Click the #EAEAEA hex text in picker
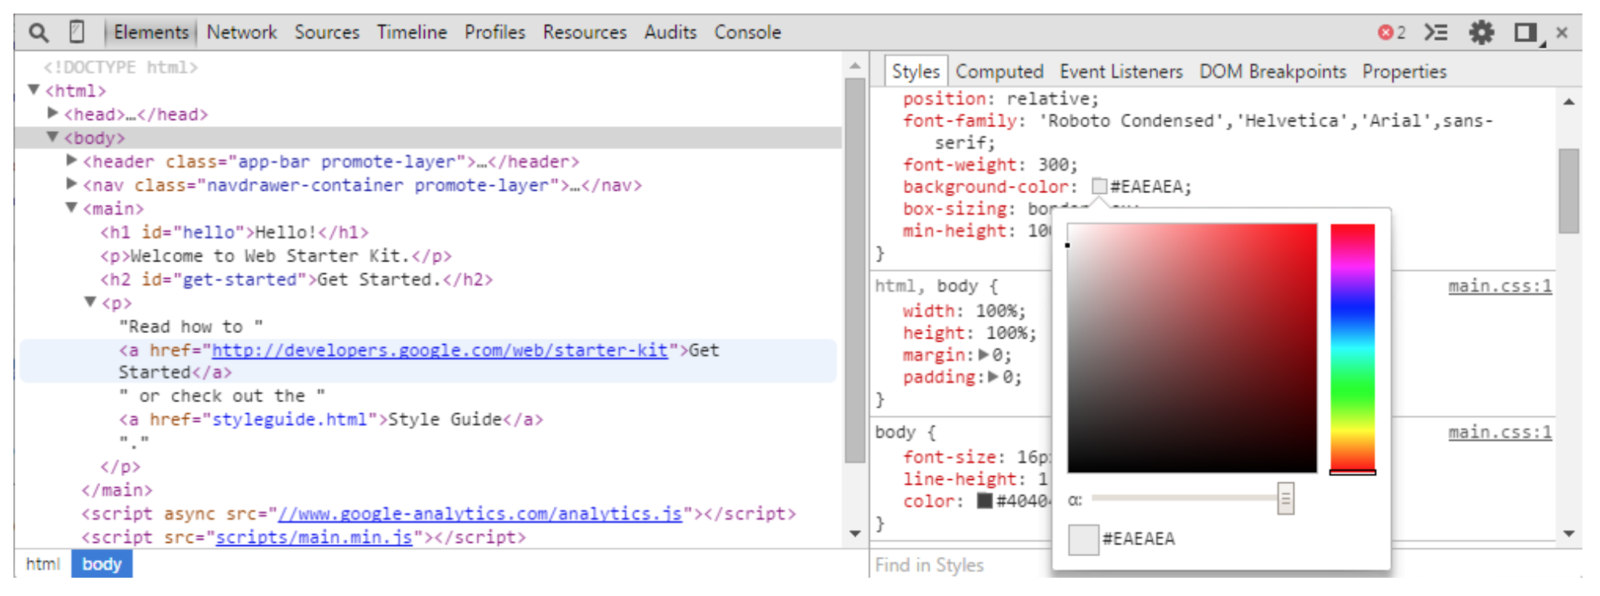1600x596 pixels. pos(1138,539)
